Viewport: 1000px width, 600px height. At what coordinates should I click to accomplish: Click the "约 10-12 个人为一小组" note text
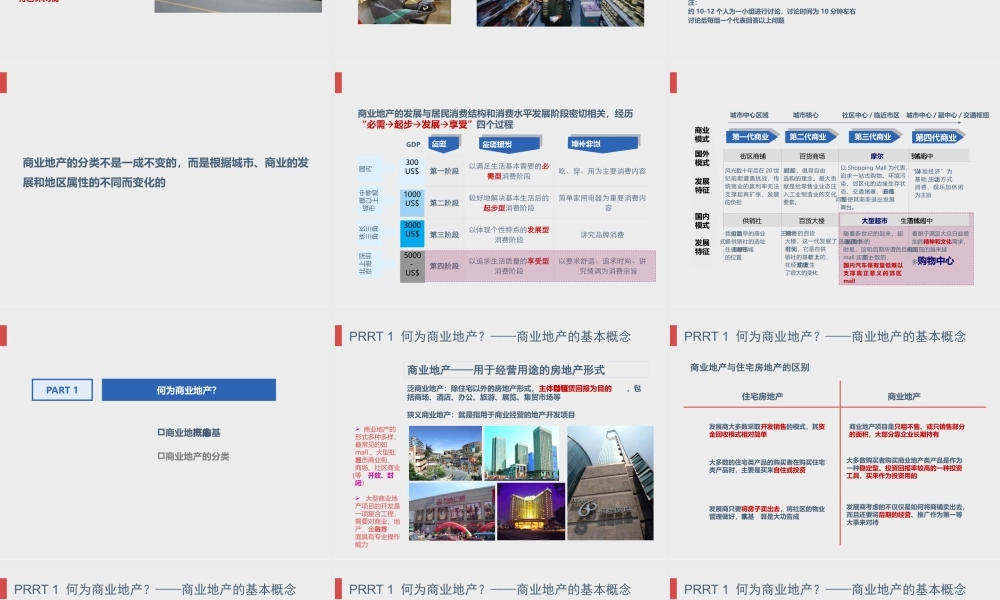click(772, 11)
